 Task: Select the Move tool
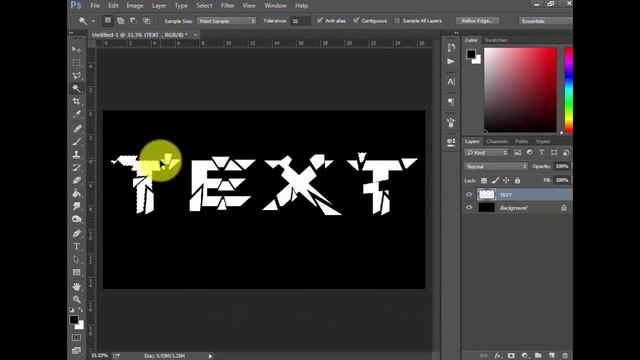click(76, 49)
